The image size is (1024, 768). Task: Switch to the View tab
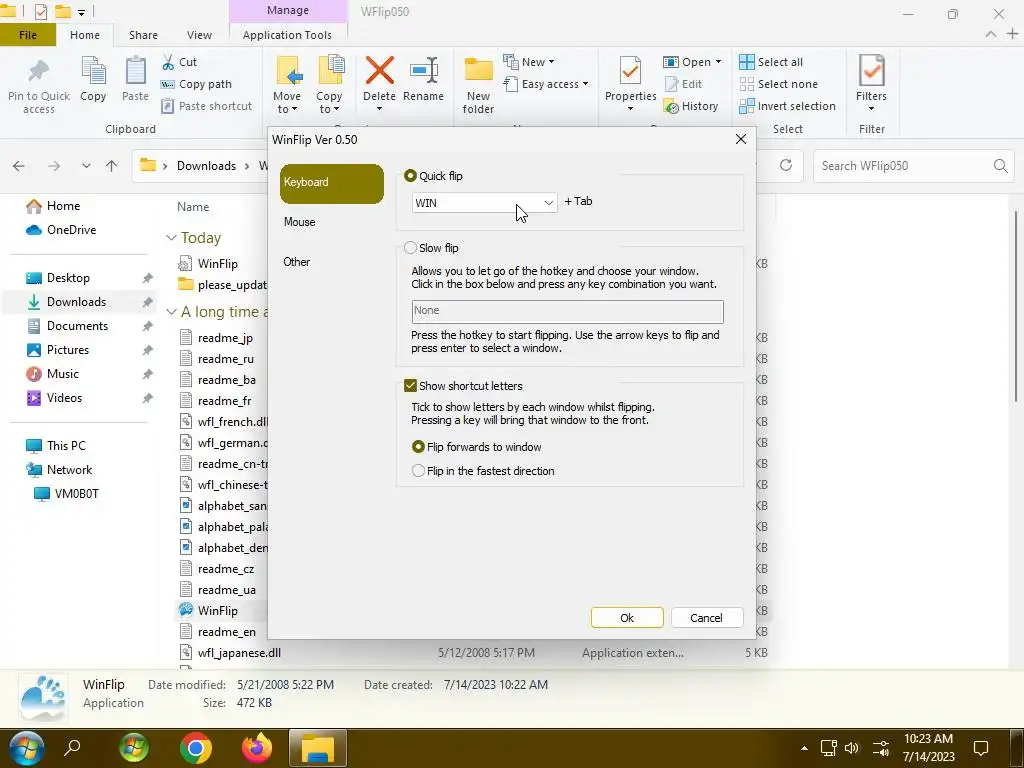coord(199,35)
